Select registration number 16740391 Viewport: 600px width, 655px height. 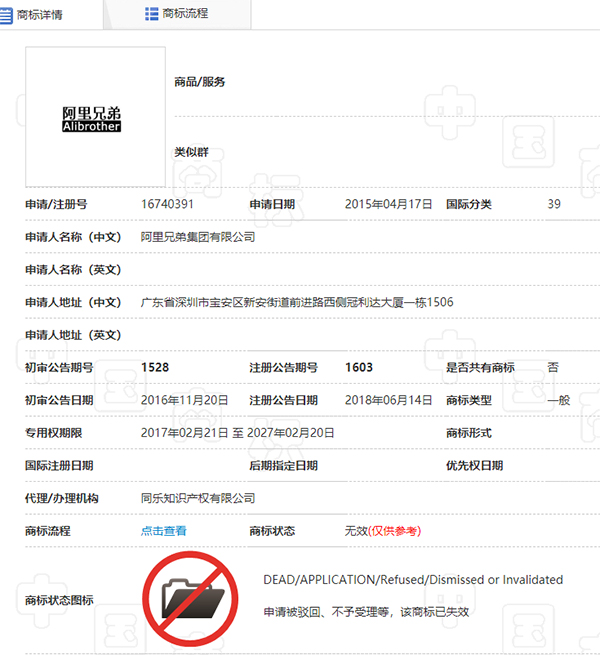coord(167,204)
